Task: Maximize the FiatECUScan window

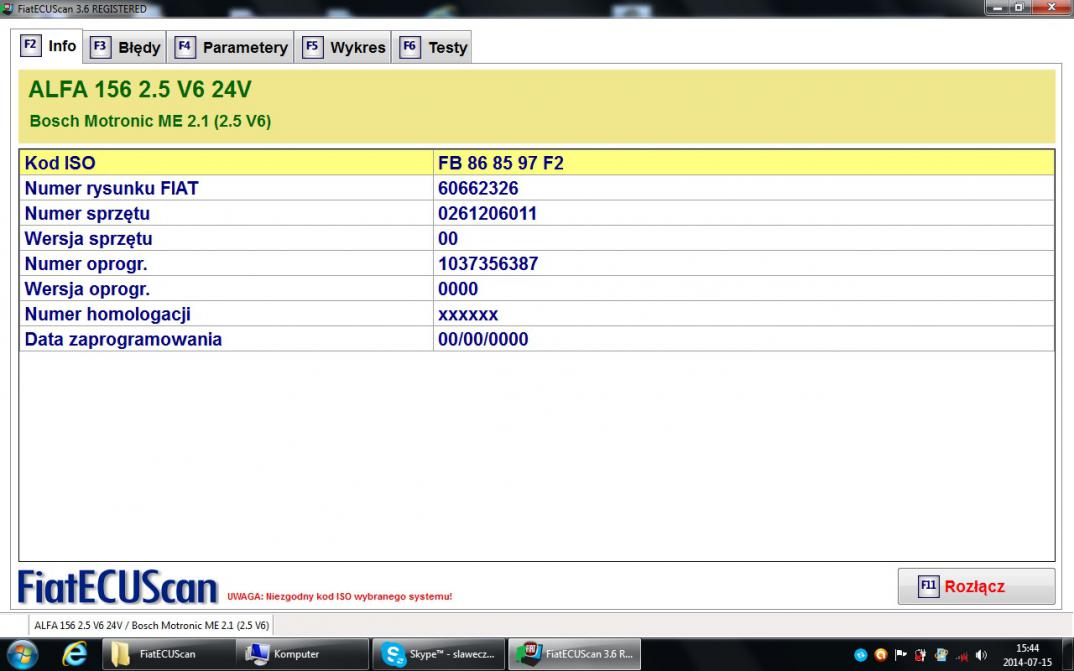Action: (x=1019, y=7)
